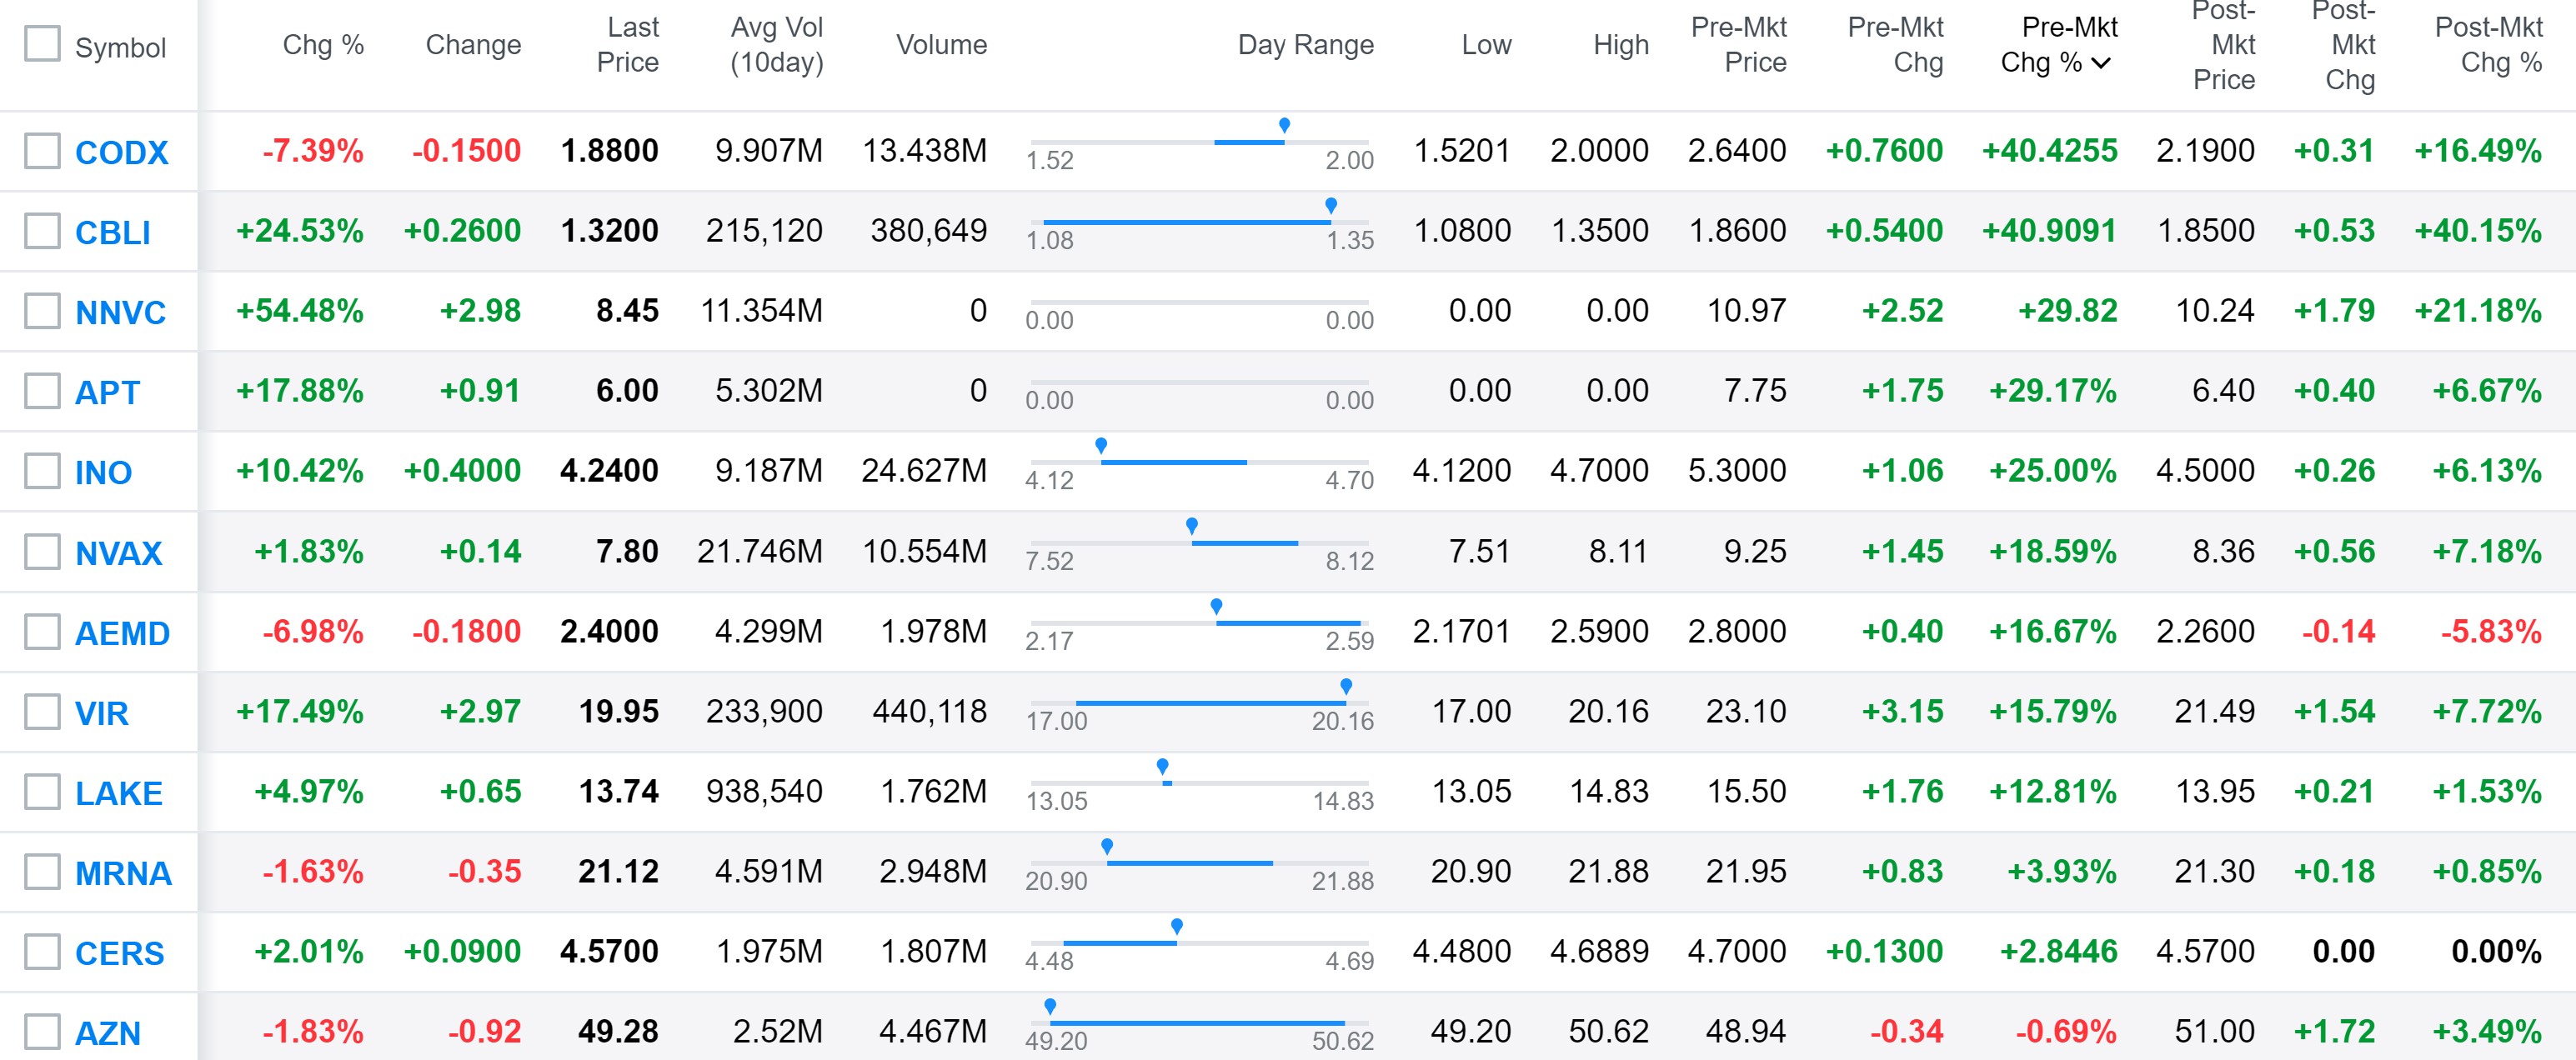The image size is (2576, 1060).
Task: Click the VIR day range marker pin
Action: 1346,686
